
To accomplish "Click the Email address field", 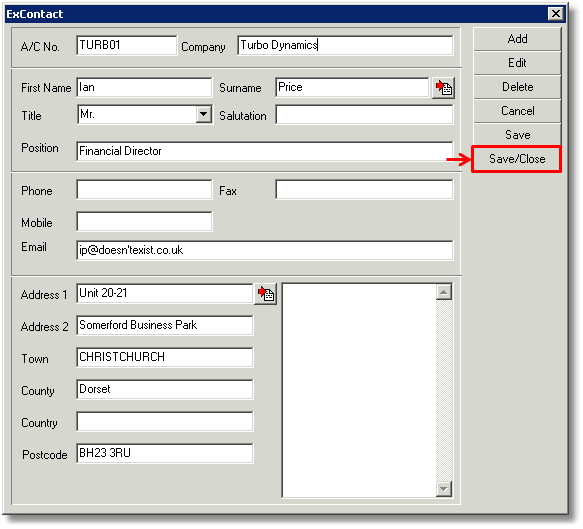I will [265, 250].
